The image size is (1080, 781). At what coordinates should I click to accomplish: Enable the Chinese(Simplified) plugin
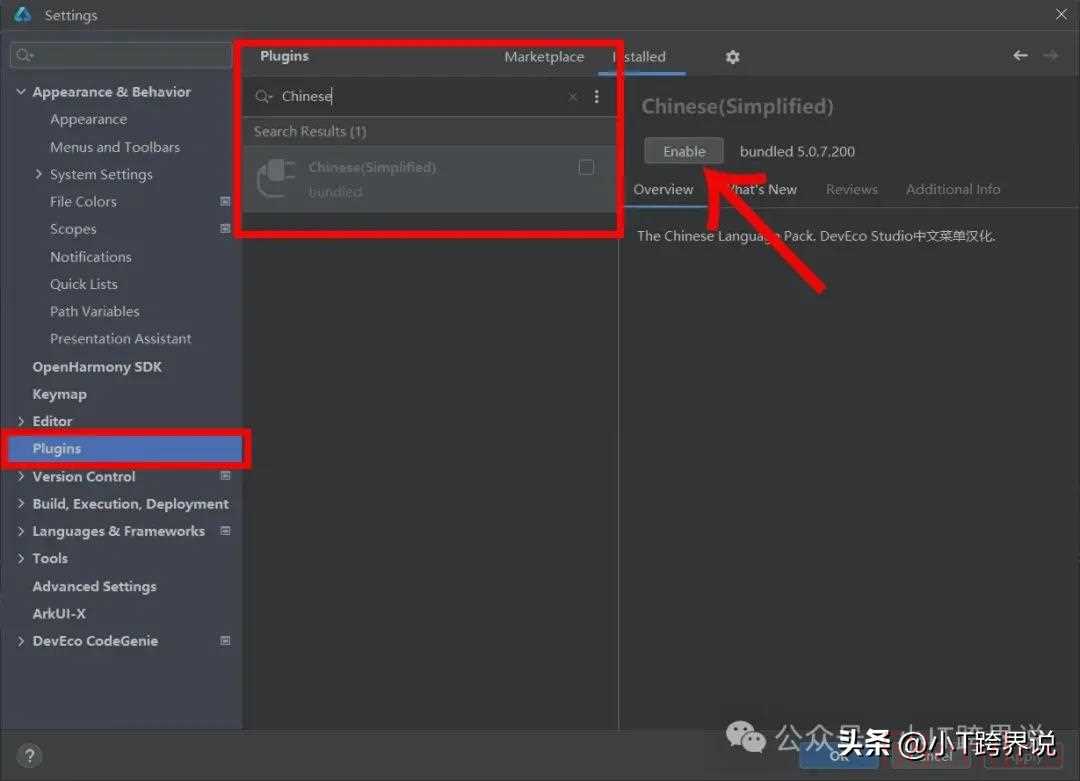point(684,151)
